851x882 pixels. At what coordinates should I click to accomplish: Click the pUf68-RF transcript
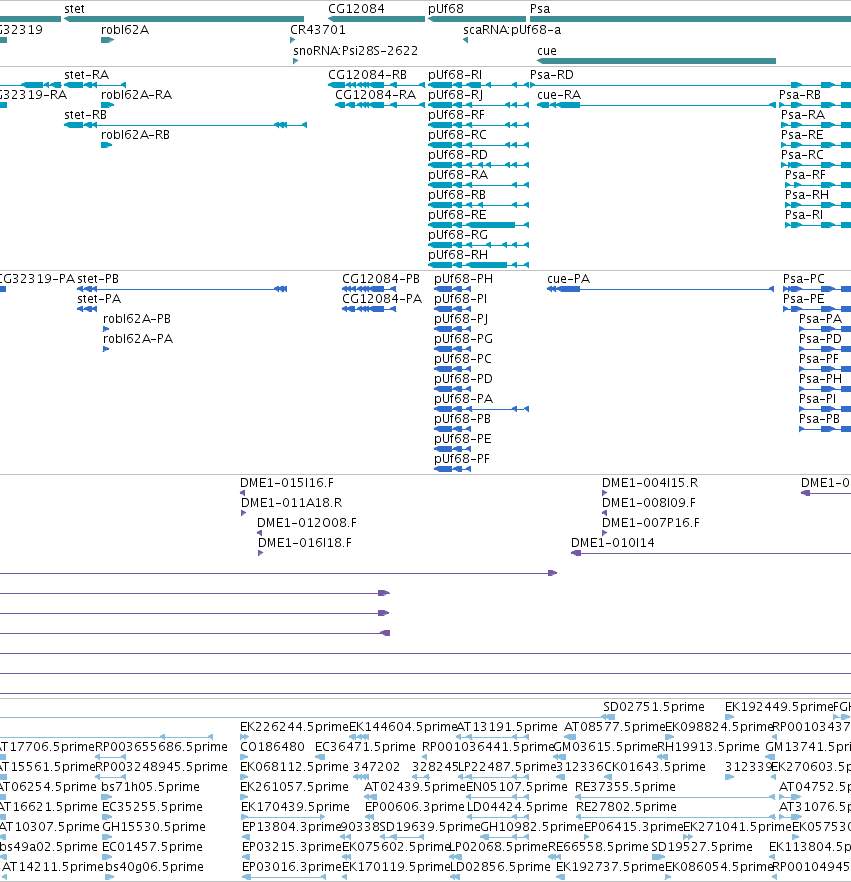[479, 125]
